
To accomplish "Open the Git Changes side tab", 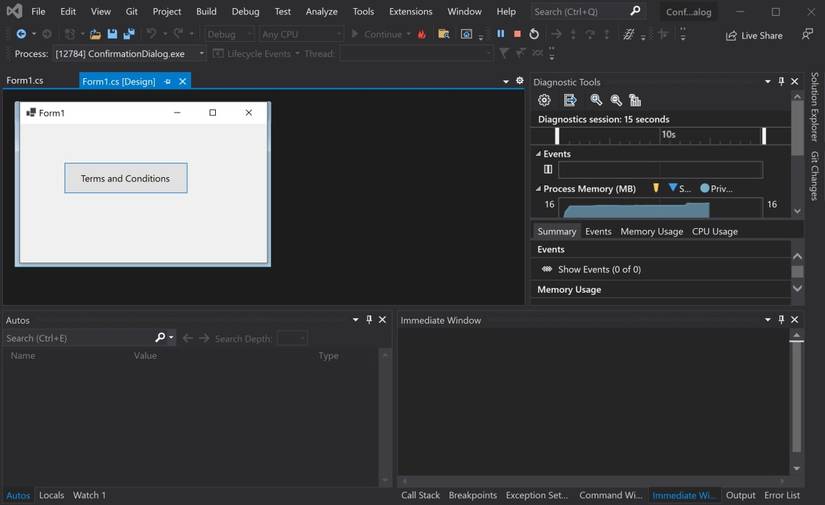I will click(x=814, y=176).
